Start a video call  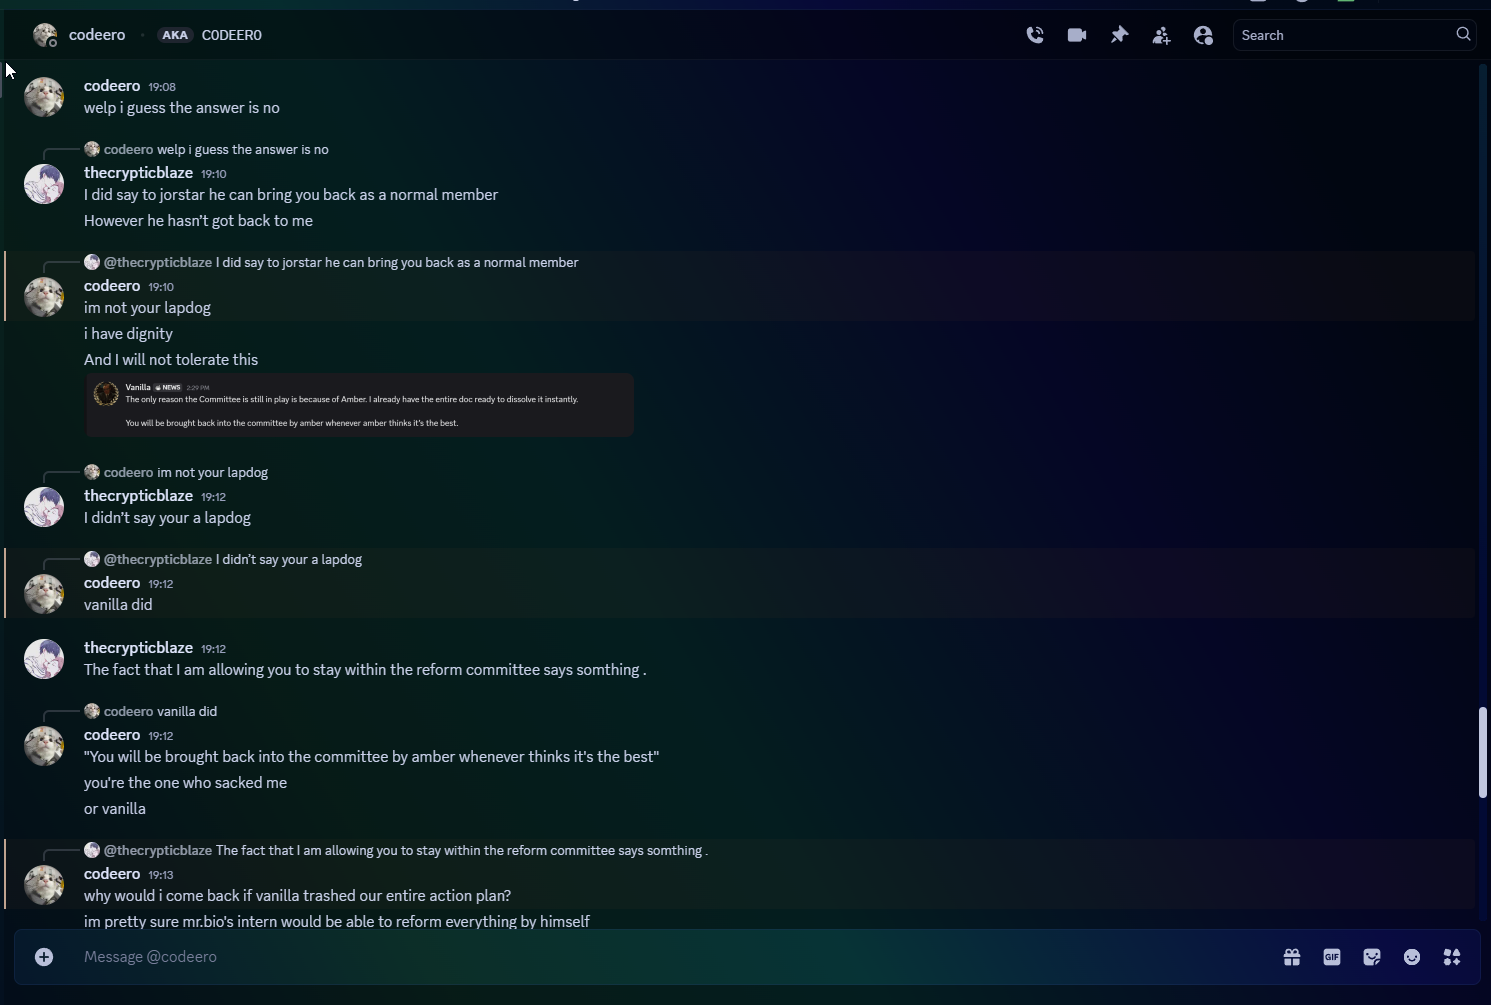[x=1077, y=35]
